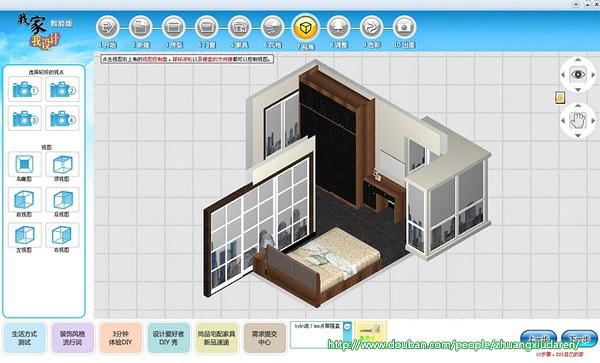Screen dimensions: 600x363
Task: Click the eye icon in view rotation control
Action: click(x=578, y=74)
